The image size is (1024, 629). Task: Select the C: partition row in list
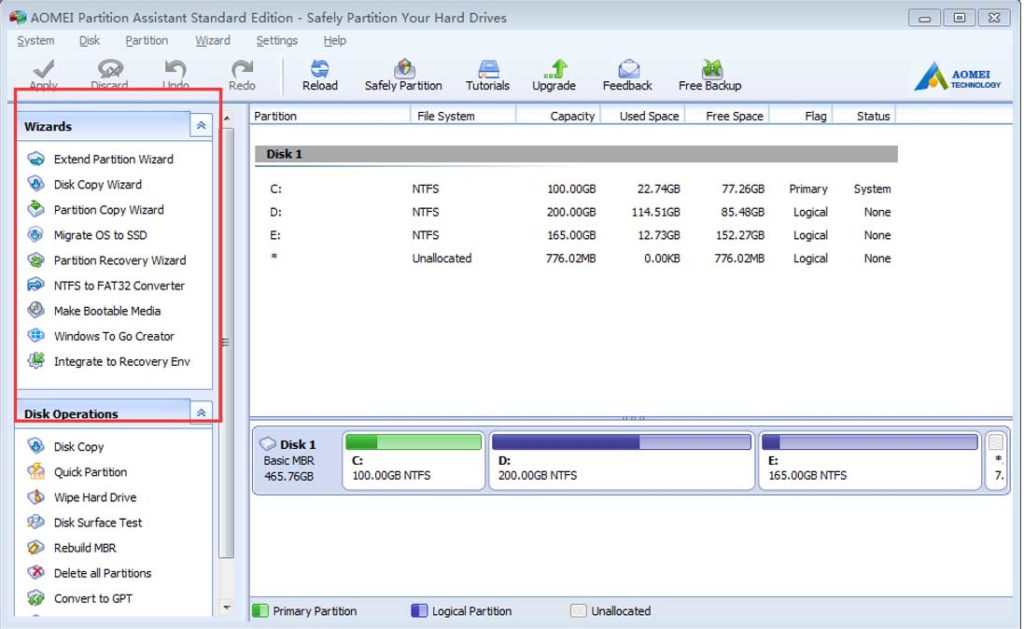coord(576,189)
